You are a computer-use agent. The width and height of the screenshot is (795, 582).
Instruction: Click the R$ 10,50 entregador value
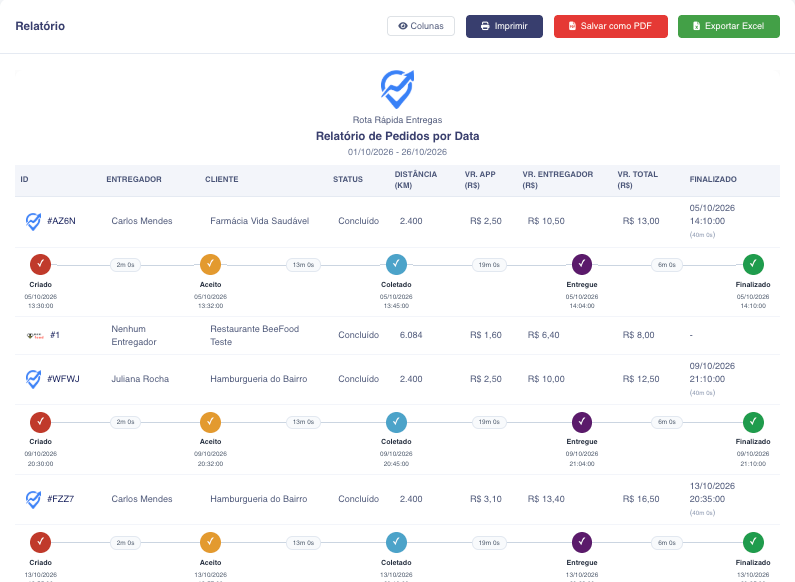tap(546, 221)
